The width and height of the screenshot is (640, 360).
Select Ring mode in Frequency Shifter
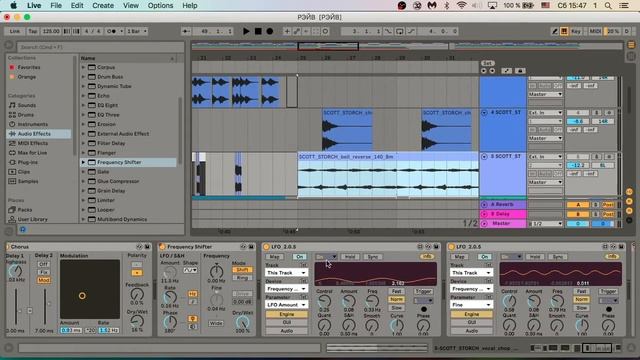pyautogui.click(x=242, y=278)
